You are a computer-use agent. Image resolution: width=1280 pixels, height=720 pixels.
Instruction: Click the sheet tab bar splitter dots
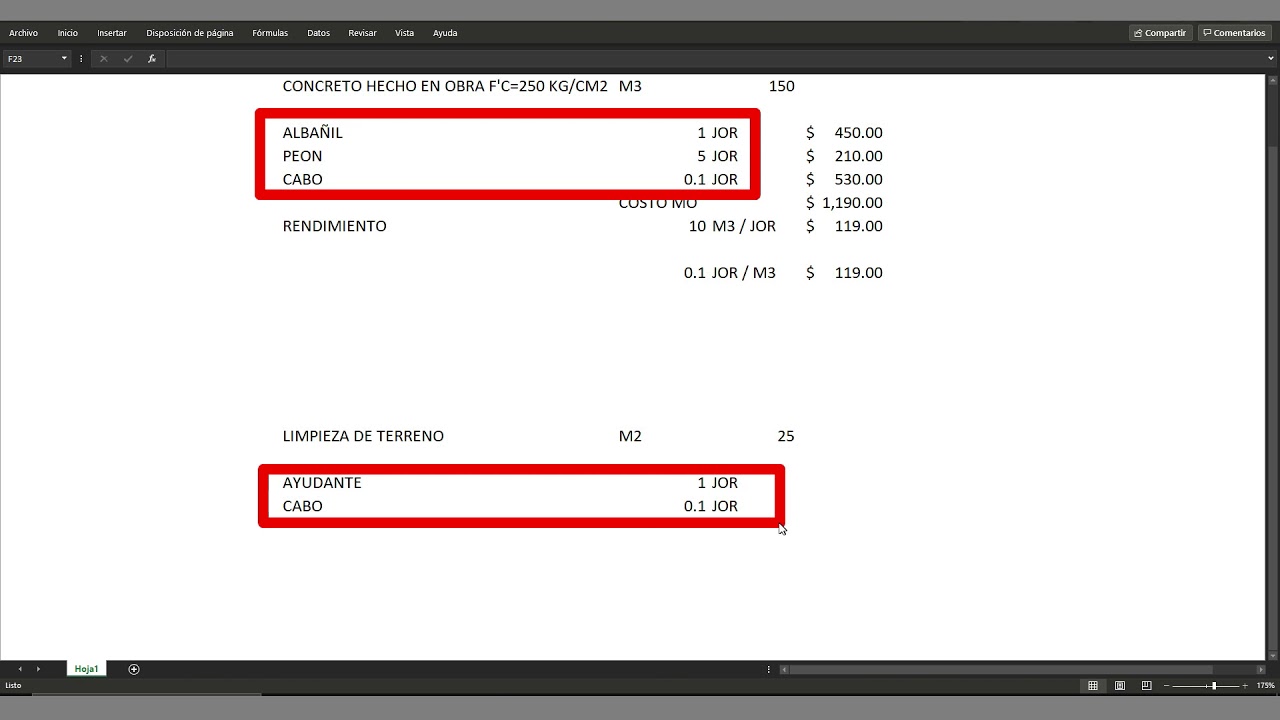(769, 669)
